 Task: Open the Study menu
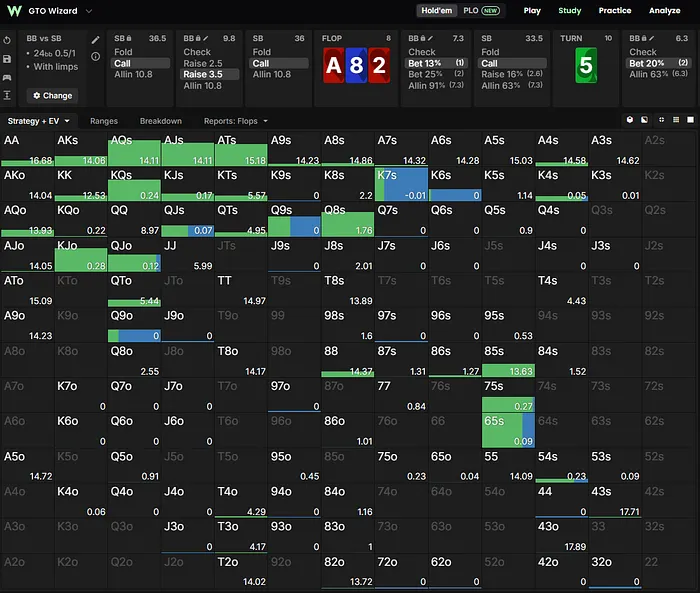tap(570, 11)
